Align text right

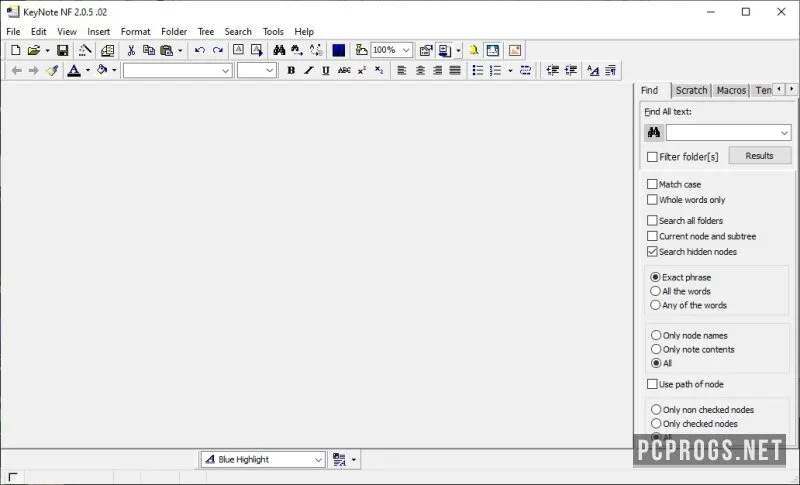pyautogui.click(x=437, y=70)
